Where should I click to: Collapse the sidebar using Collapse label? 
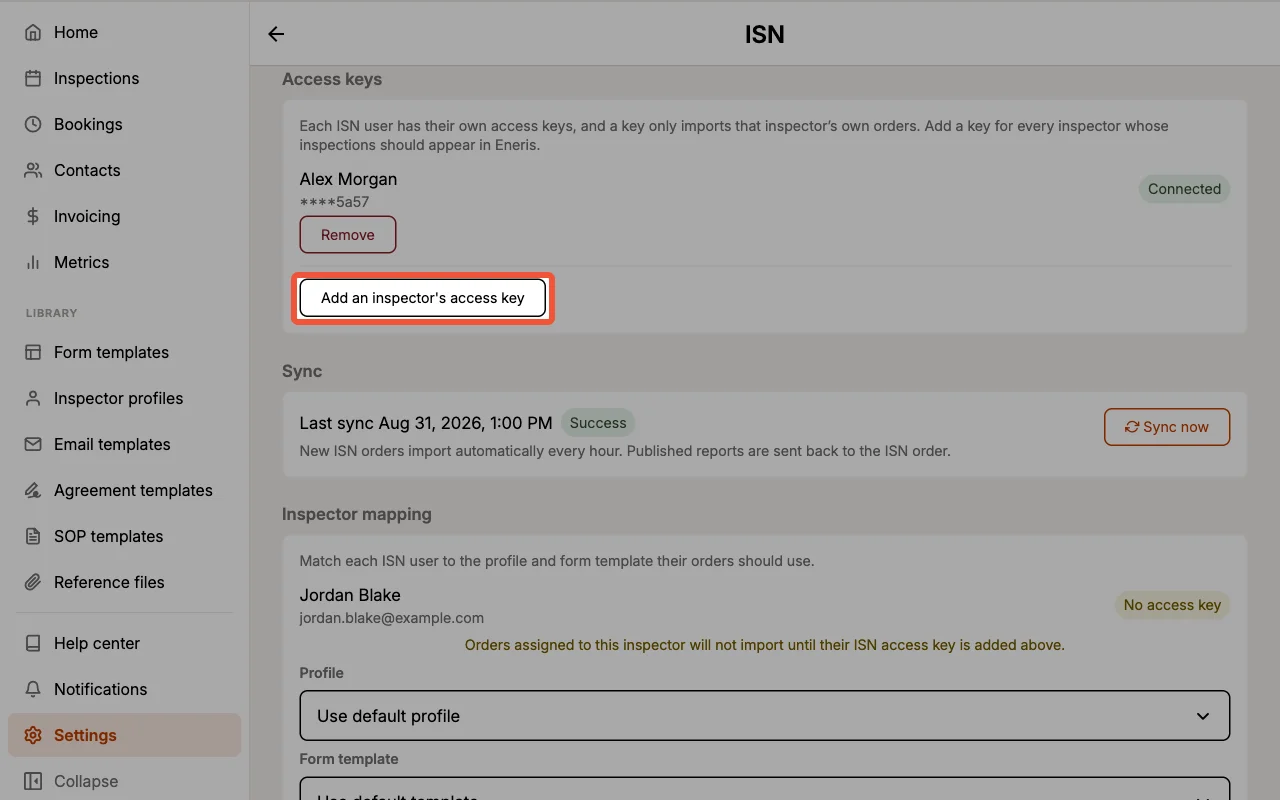86,781
